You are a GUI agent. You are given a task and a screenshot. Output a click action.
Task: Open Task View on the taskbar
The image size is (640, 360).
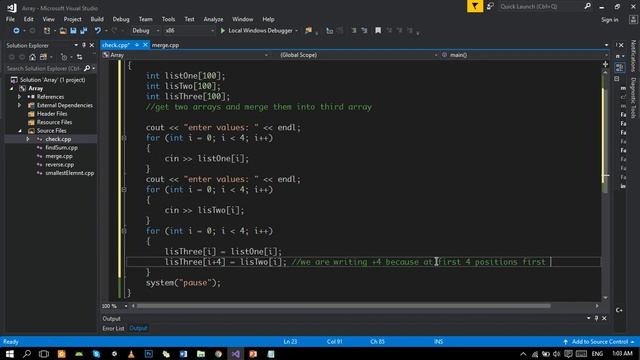tap(44, 354)
